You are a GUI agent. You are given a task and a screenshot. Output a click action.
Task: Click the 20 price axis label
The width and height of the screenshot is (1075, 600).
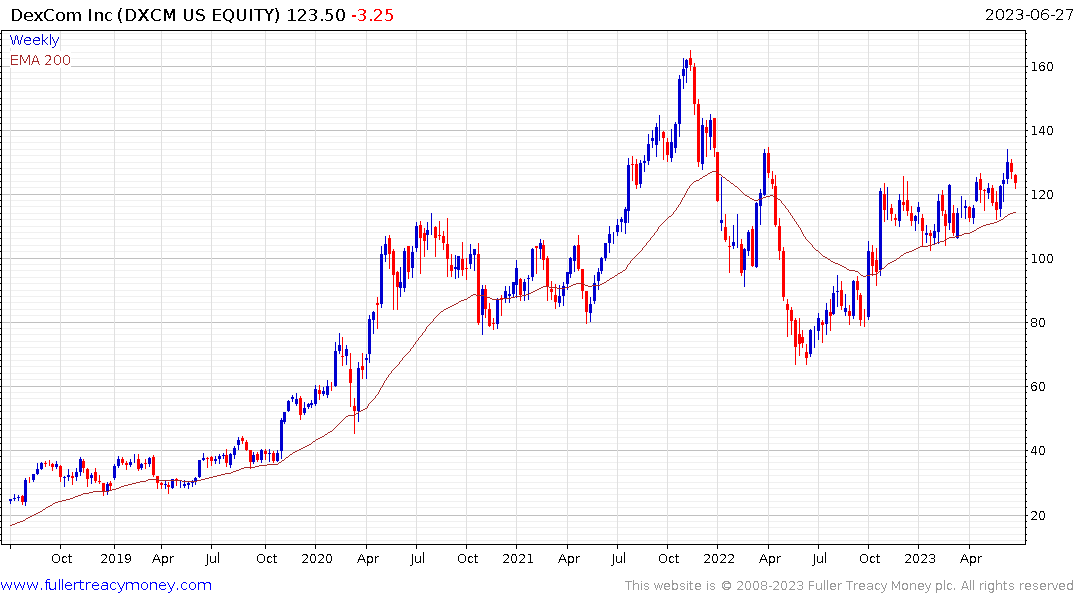point(1038,516)
